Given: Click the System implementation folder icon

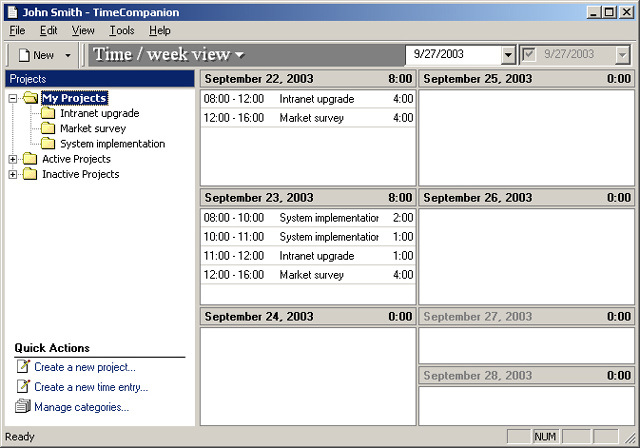Looking at the screenshot, I should (x=48, y=144).
